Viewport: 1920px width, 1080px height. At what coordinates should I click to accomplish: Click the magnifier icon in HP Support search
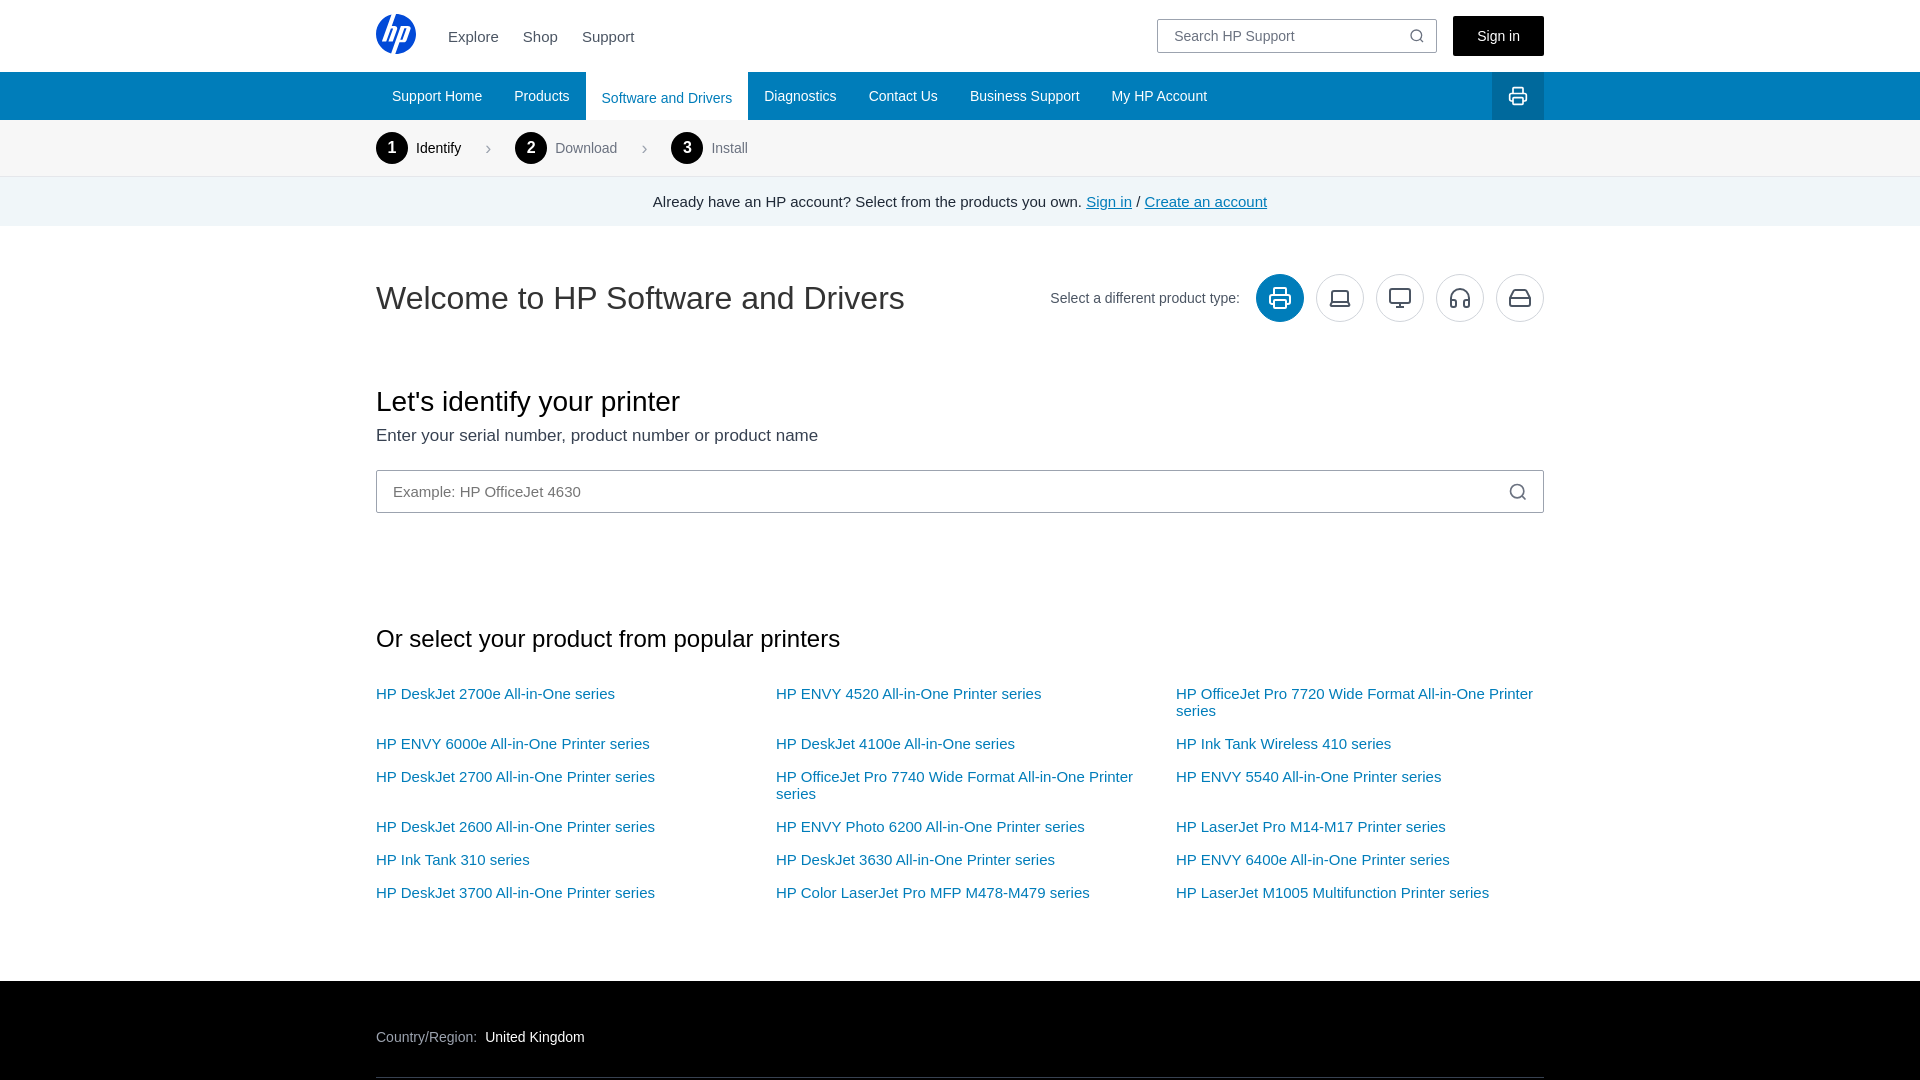point(1417,36)
